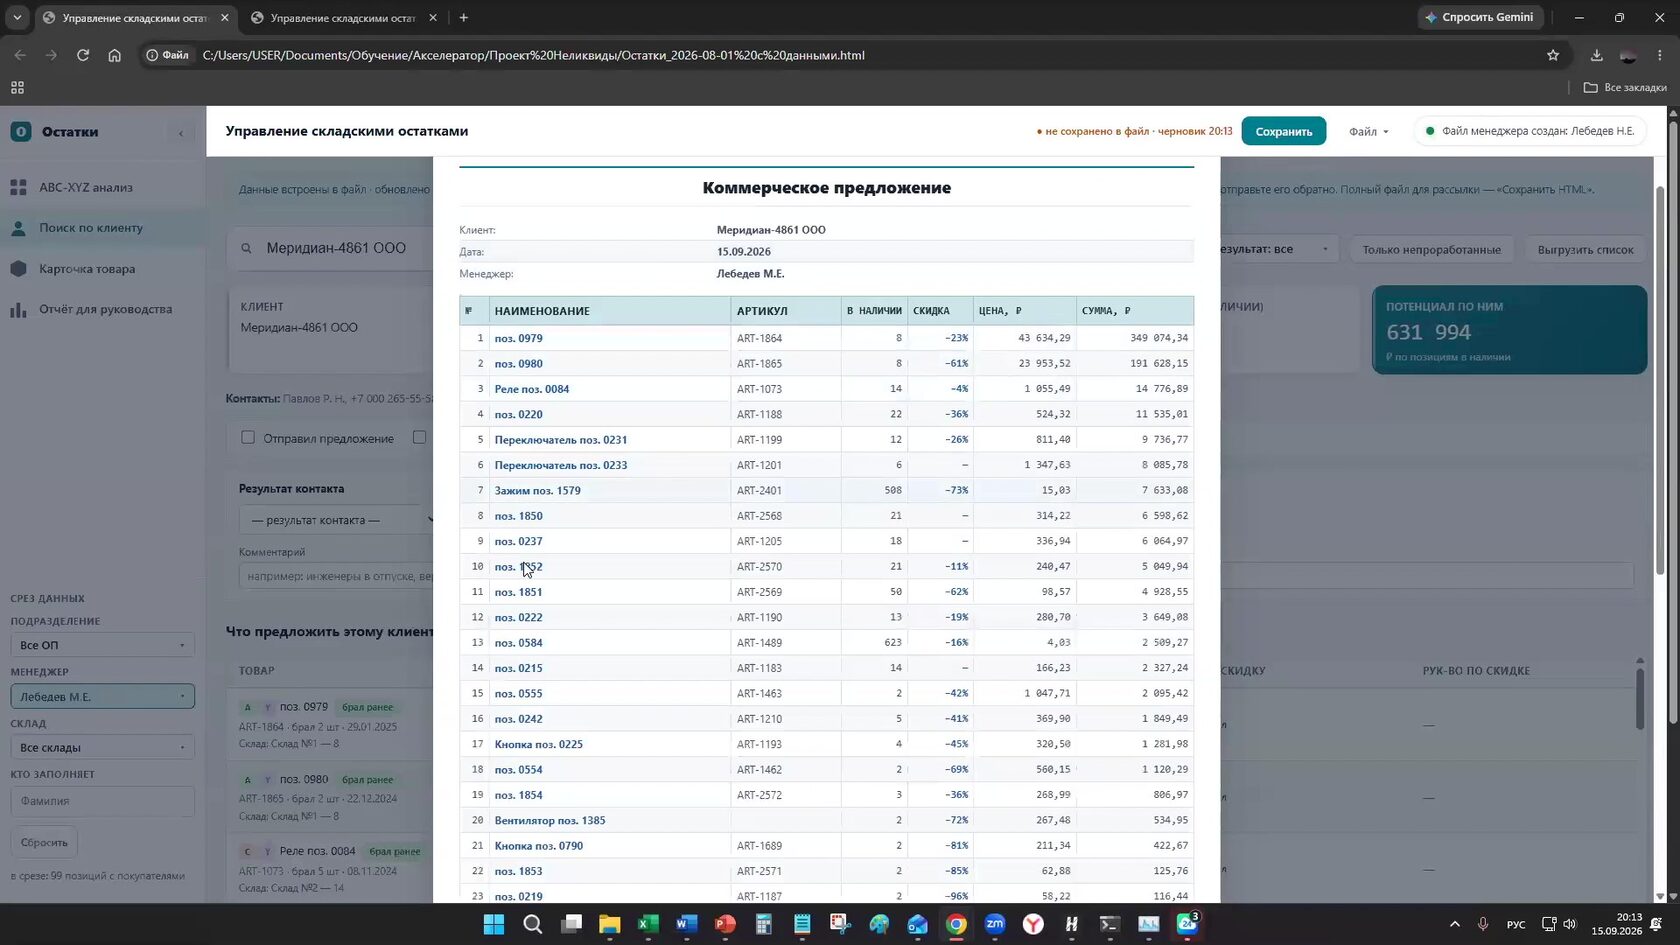Open Word from the taskbar
Screen dimensions: 1680x945
click(x=686, y=924)
